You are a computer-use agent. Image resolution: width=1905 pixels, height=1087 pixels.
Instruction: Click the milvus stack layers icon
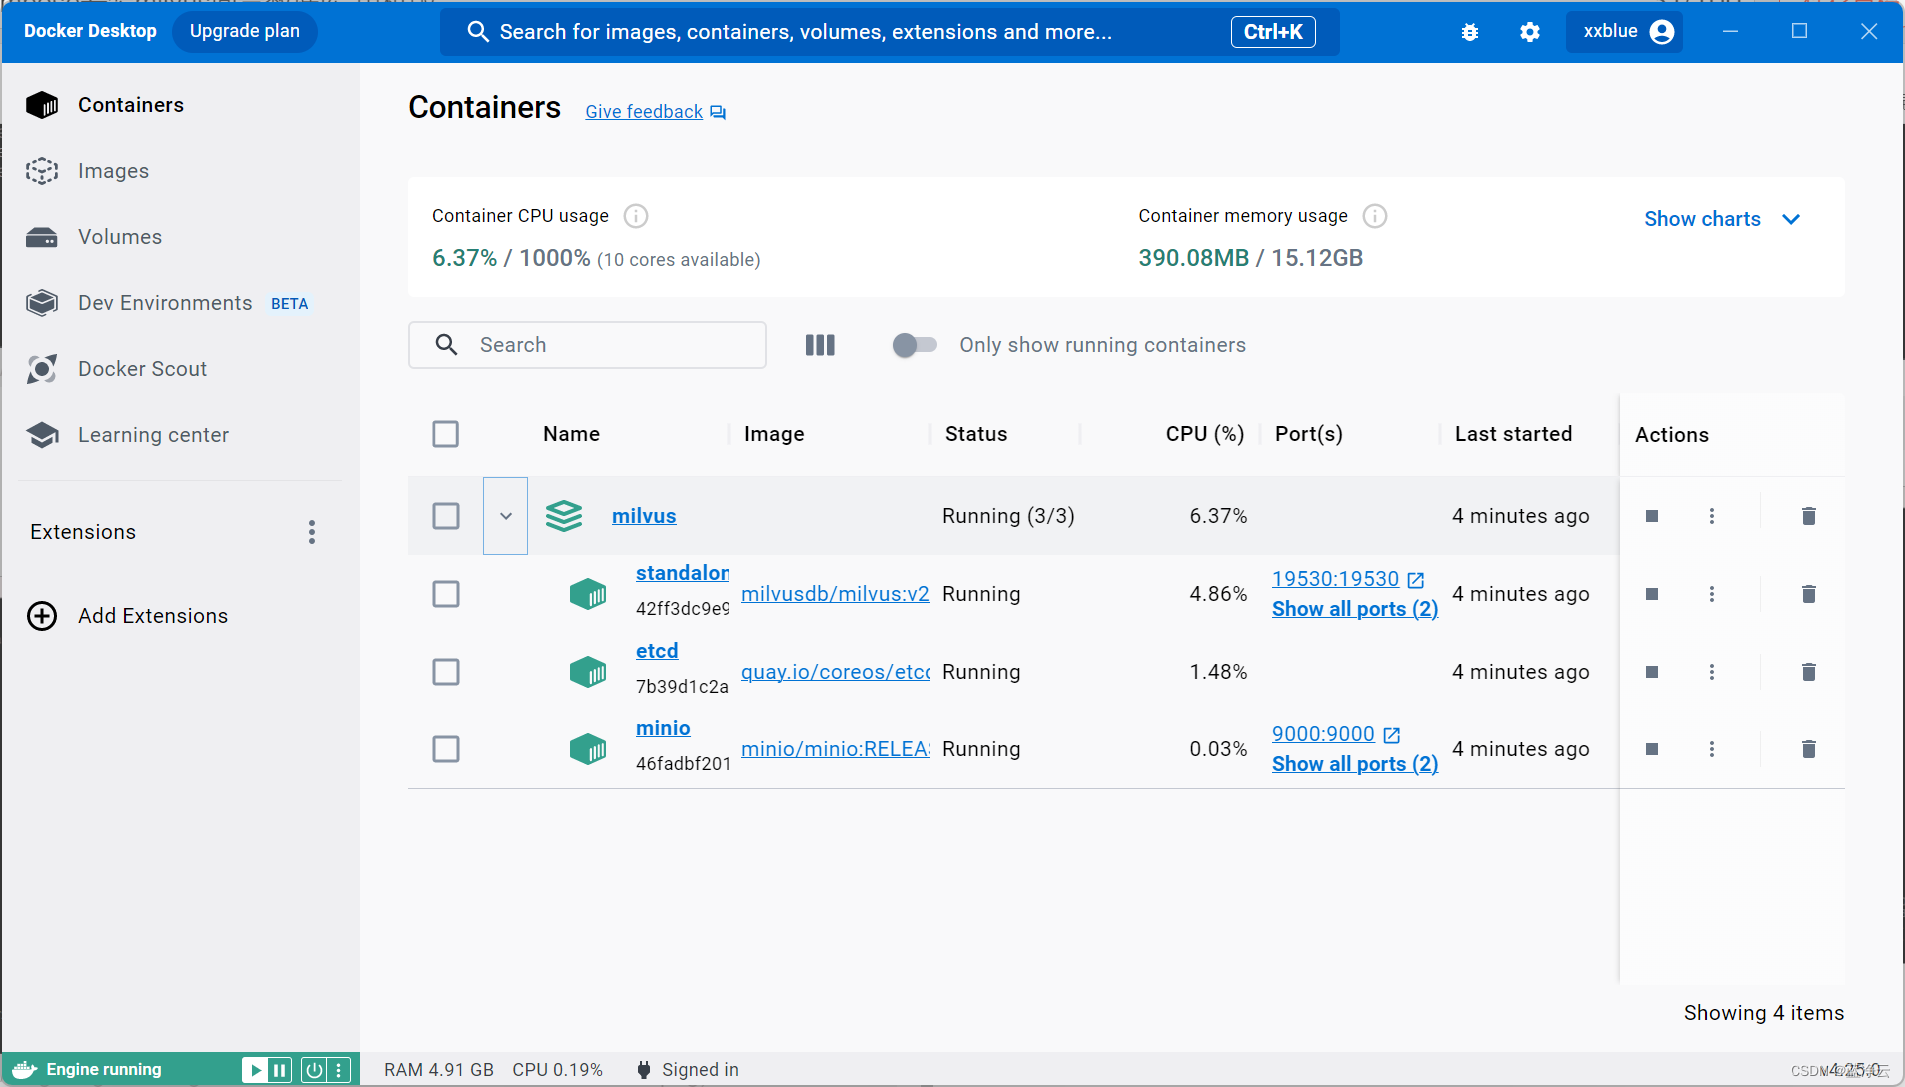point(564,516)
